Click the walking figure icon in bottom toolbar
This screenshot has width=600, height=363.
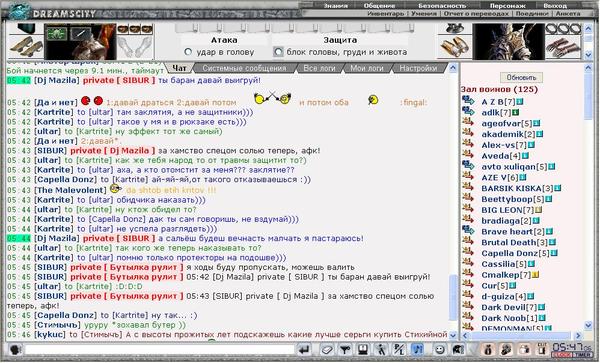tap(381, 349)
